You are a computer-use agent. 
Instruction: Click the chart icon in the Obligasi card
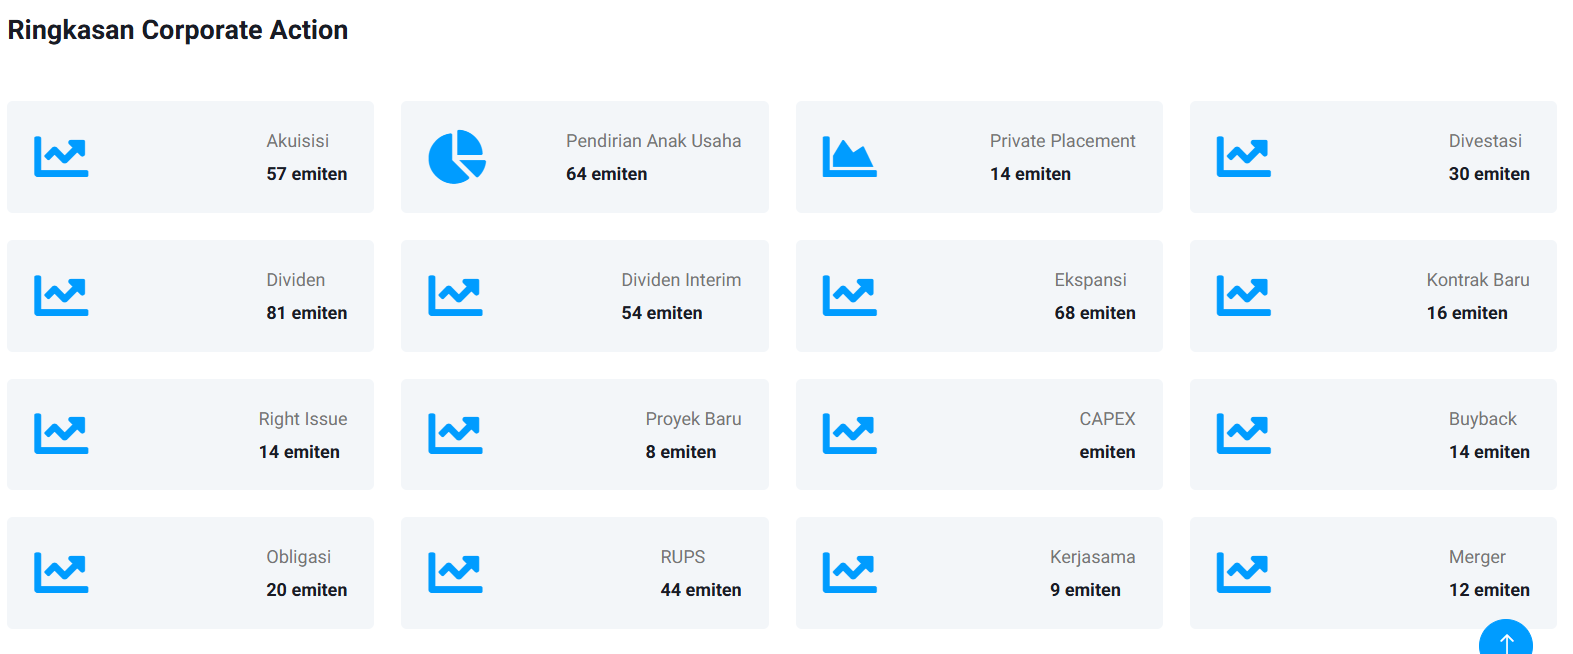pos(61,573)
